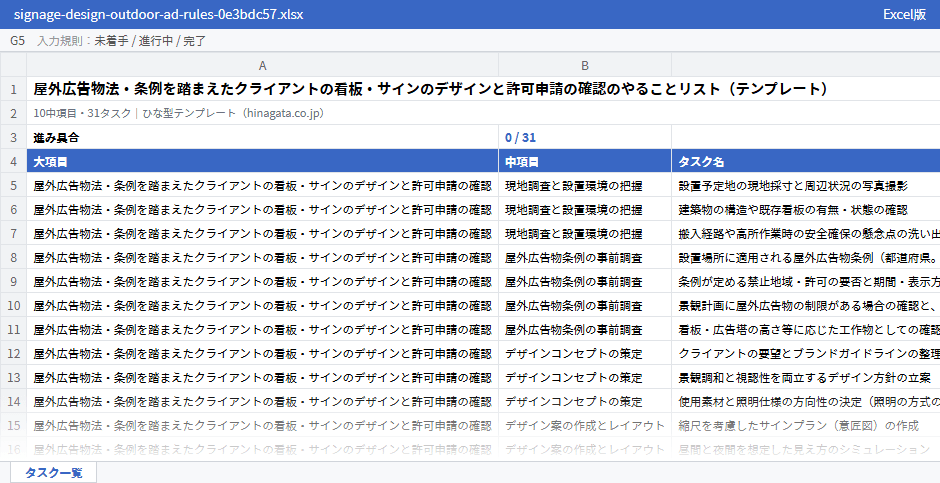Click column A cell in row 13
Screen dimensions: 940x483
pyautogui.click(x=263, y=377)
